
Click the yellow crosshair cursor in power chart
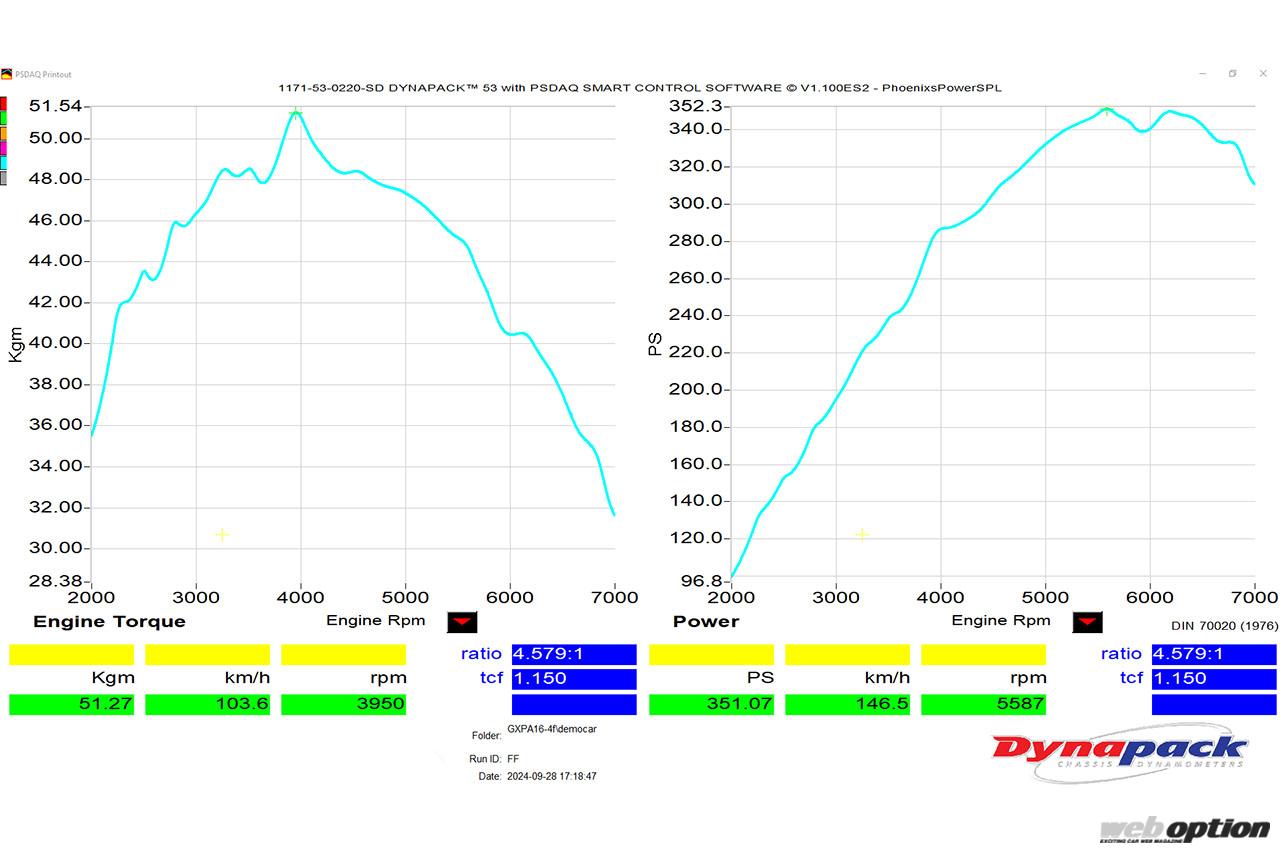[x=862, y=534]
